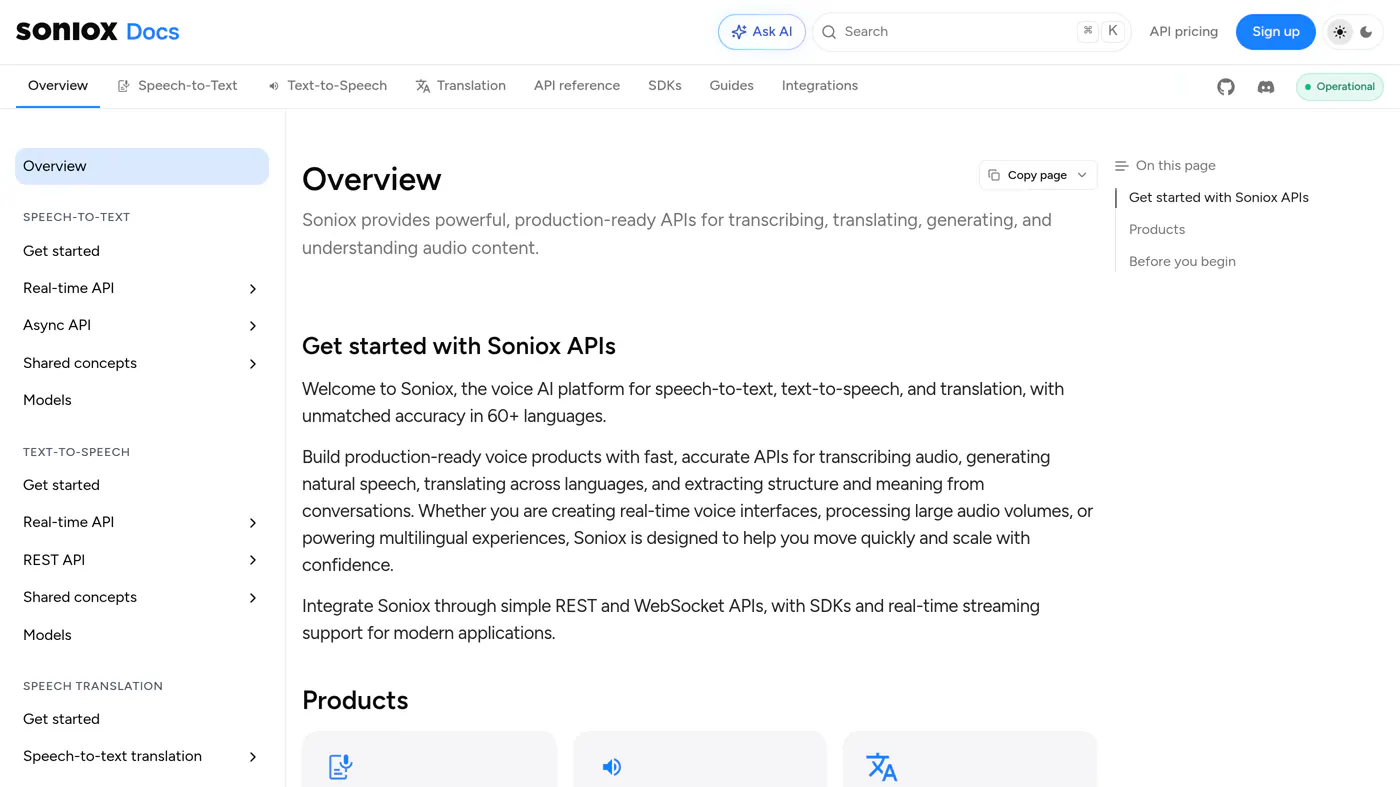
Task: Select the Overview tab in the top navigation
Action: [x=58, y=86]
